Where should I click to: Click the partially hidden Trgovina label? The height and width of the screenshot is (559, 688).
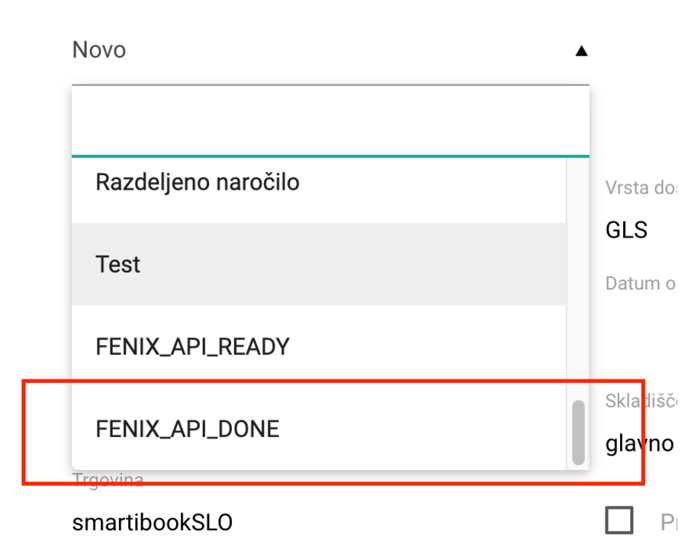pyautogui.click(x=108, y=479)
